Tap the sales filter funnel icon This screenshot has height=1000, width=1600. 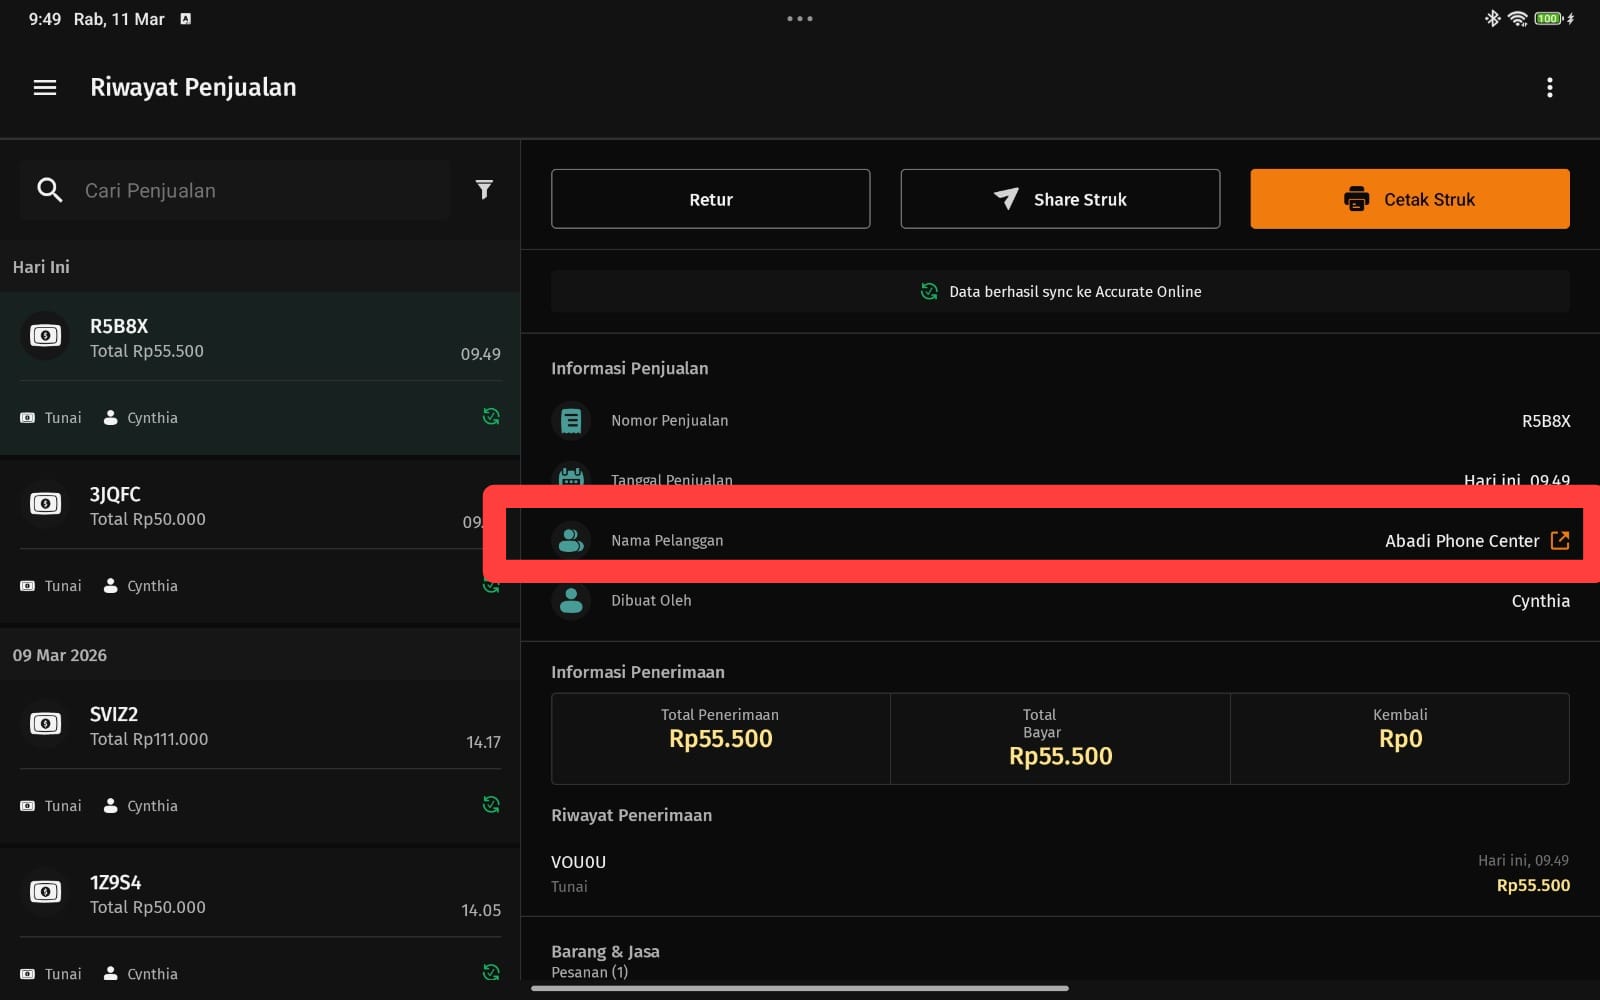(x=484, y=190)
